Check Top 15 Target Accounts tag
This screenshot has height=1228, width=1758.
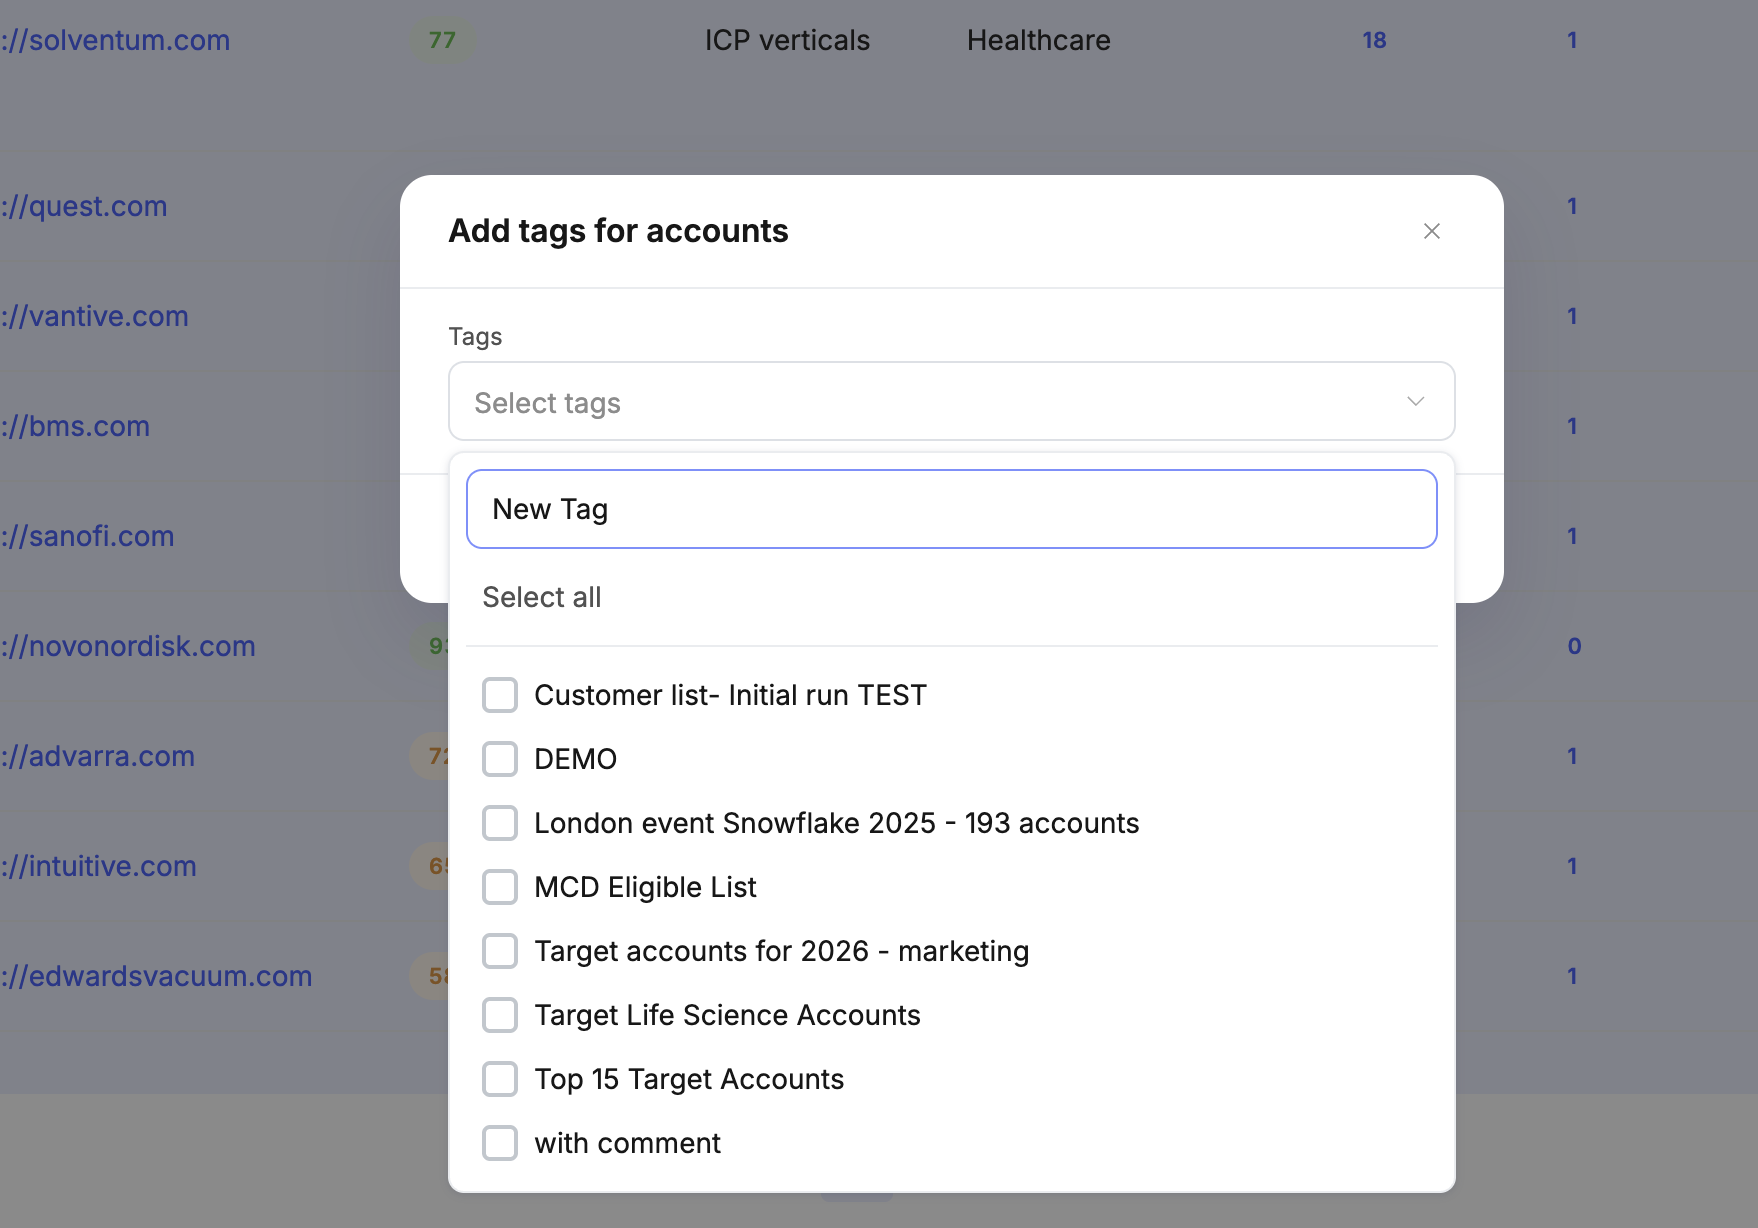pyautogui.click(x=500, y=1079)
